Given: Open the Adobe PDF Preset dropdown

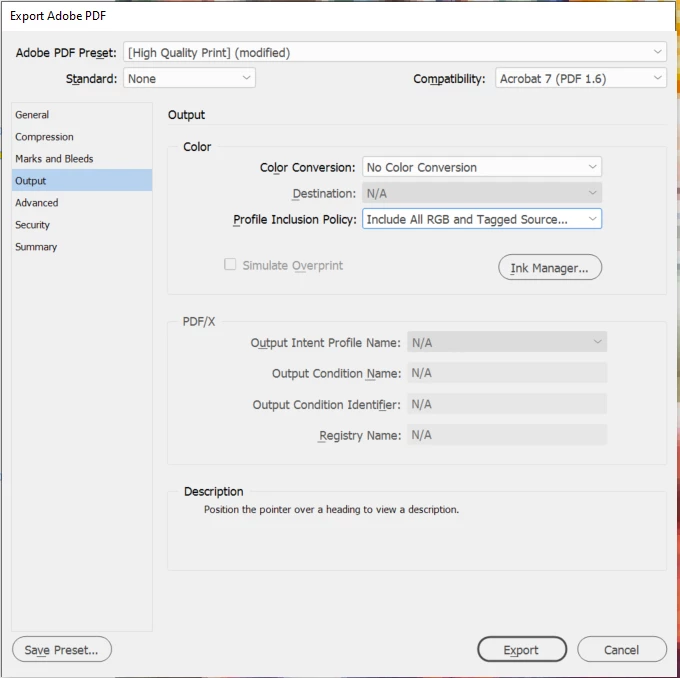Looking at the screenshot, I should click(395, 52).
